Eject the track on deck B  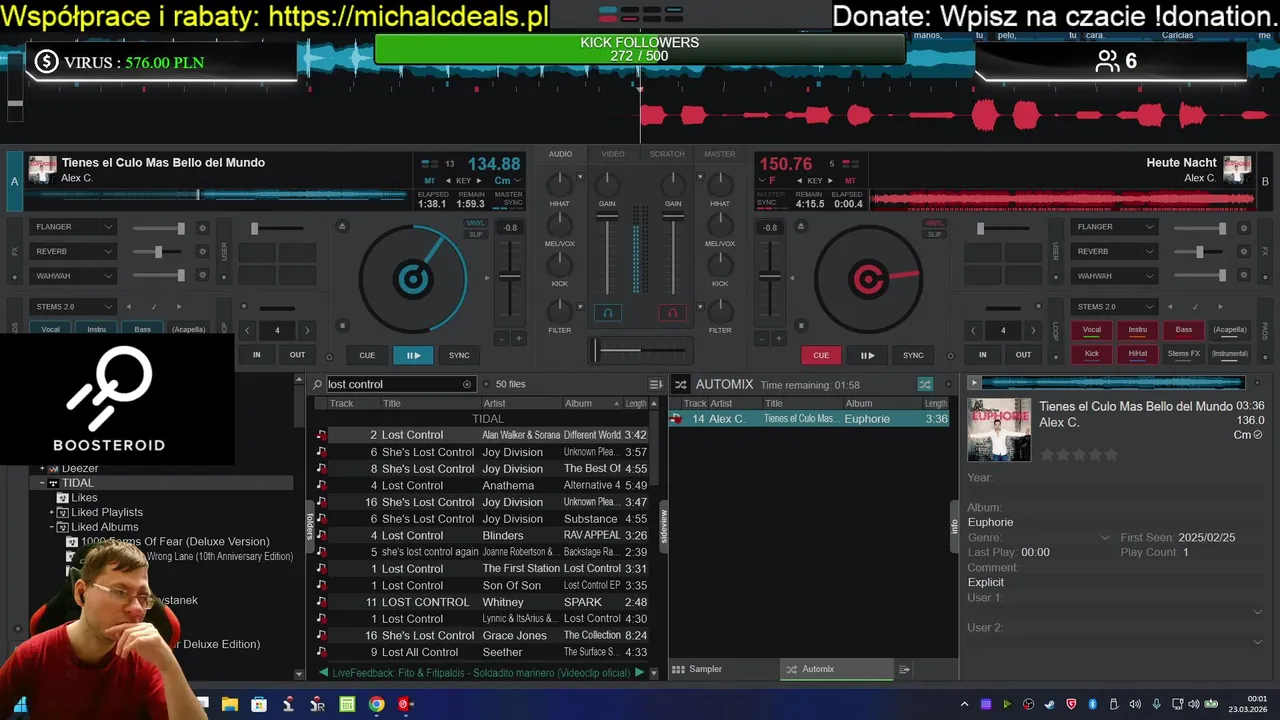tap(800, 227)
